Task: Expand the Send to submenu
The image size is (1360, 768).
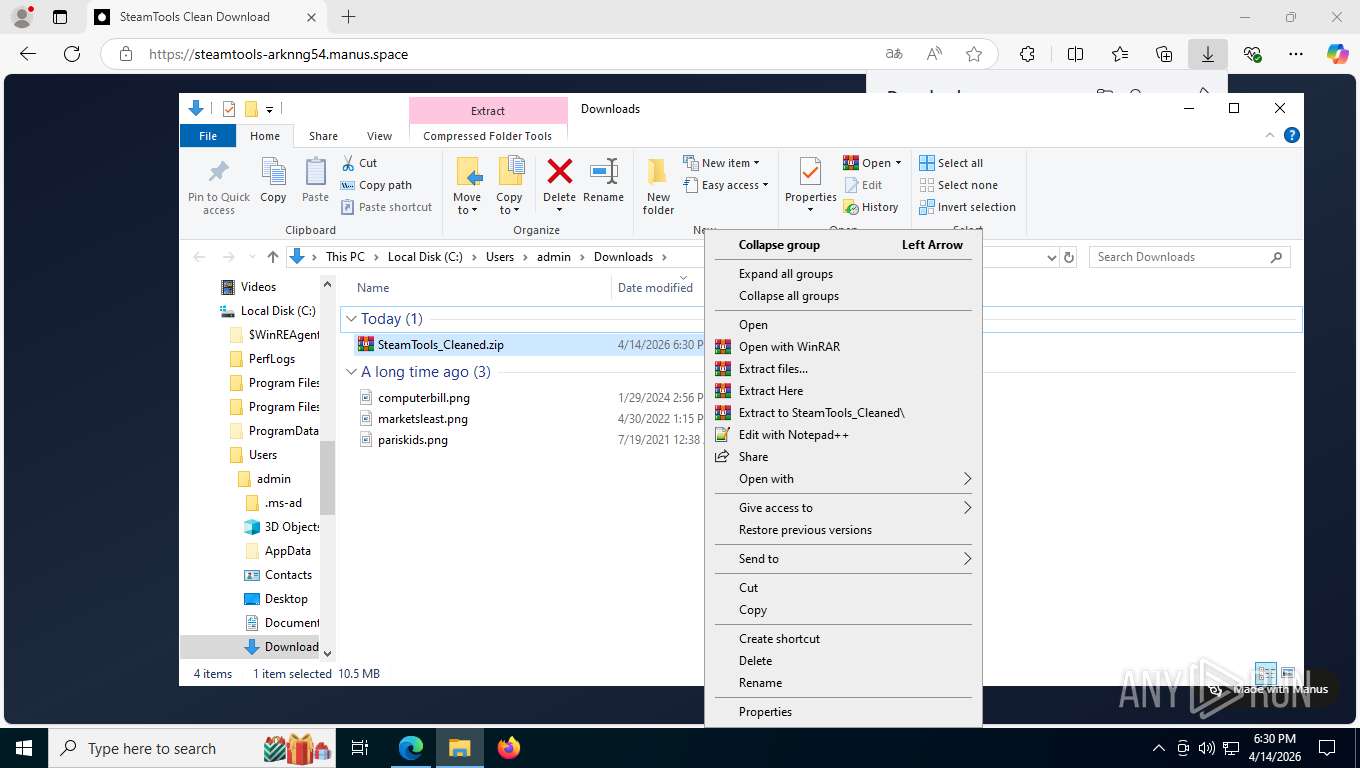Action: tap(843, 559)
